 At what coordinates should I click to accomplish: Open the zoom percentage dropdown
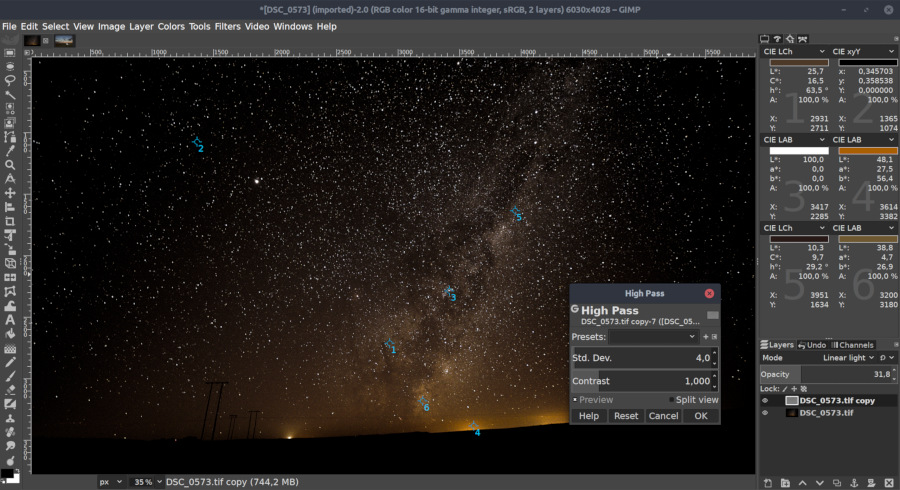click(x=147, y=482)
